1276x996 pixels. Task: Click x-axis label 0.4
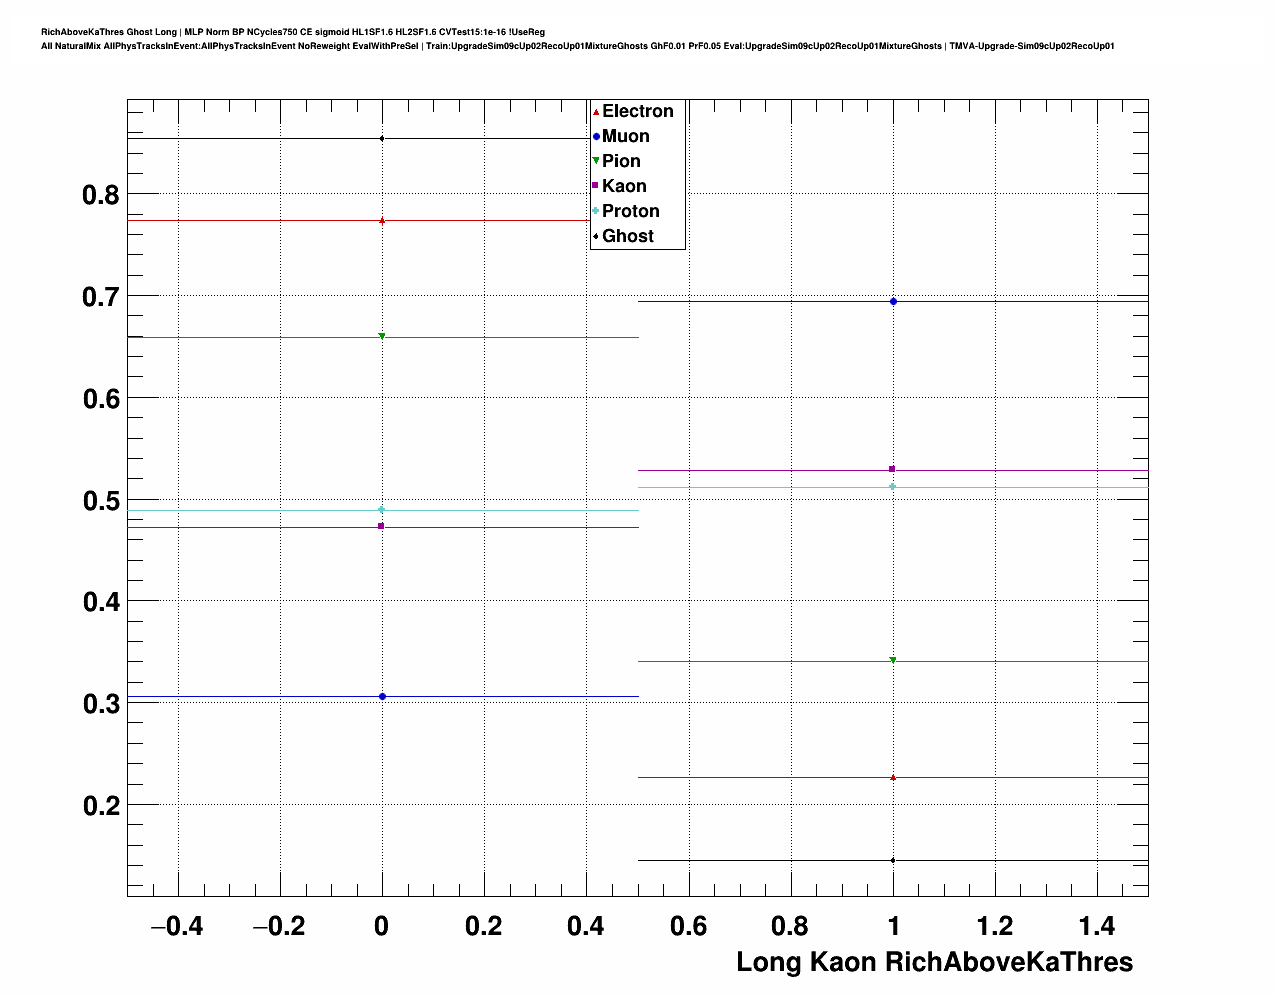pos(586,927)
